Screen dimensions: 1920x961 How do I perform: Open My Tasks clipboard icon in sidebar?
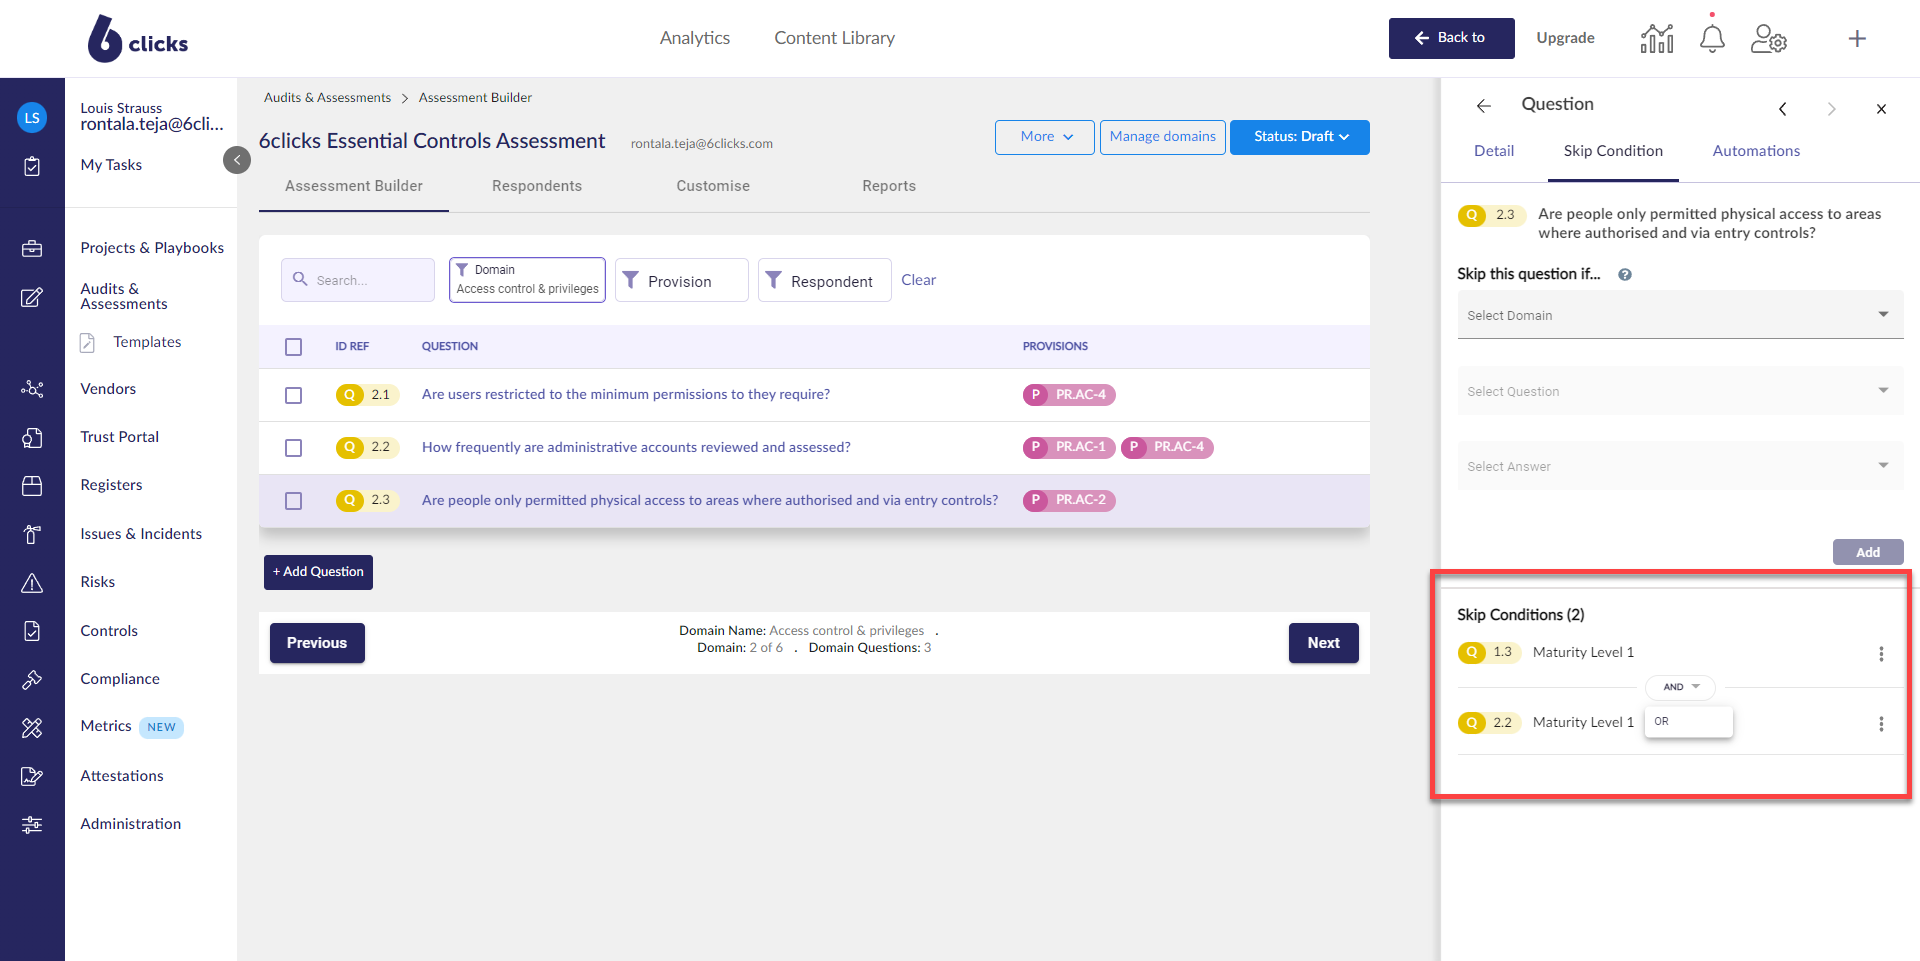[x=32, y=166]
